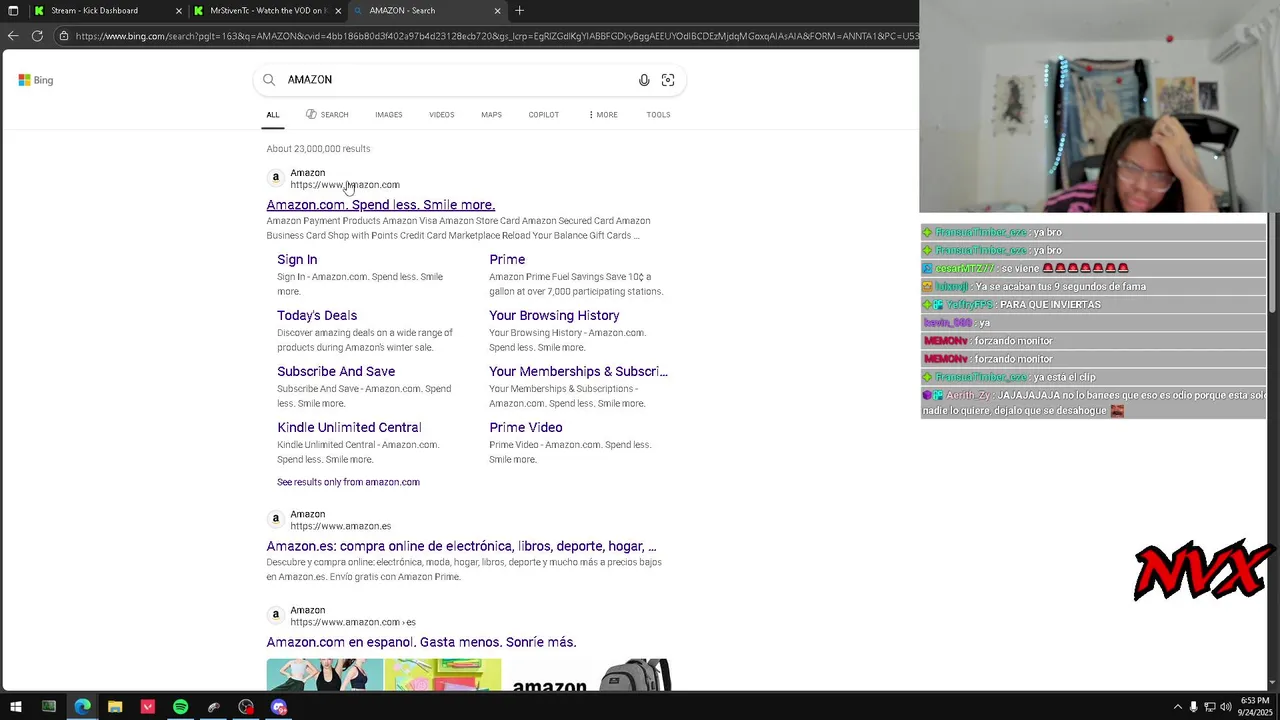This screenshot has height=720, width=1280.
Task: Open Your Memberships & Subscriptions sitelink
Action: point(578,372)
